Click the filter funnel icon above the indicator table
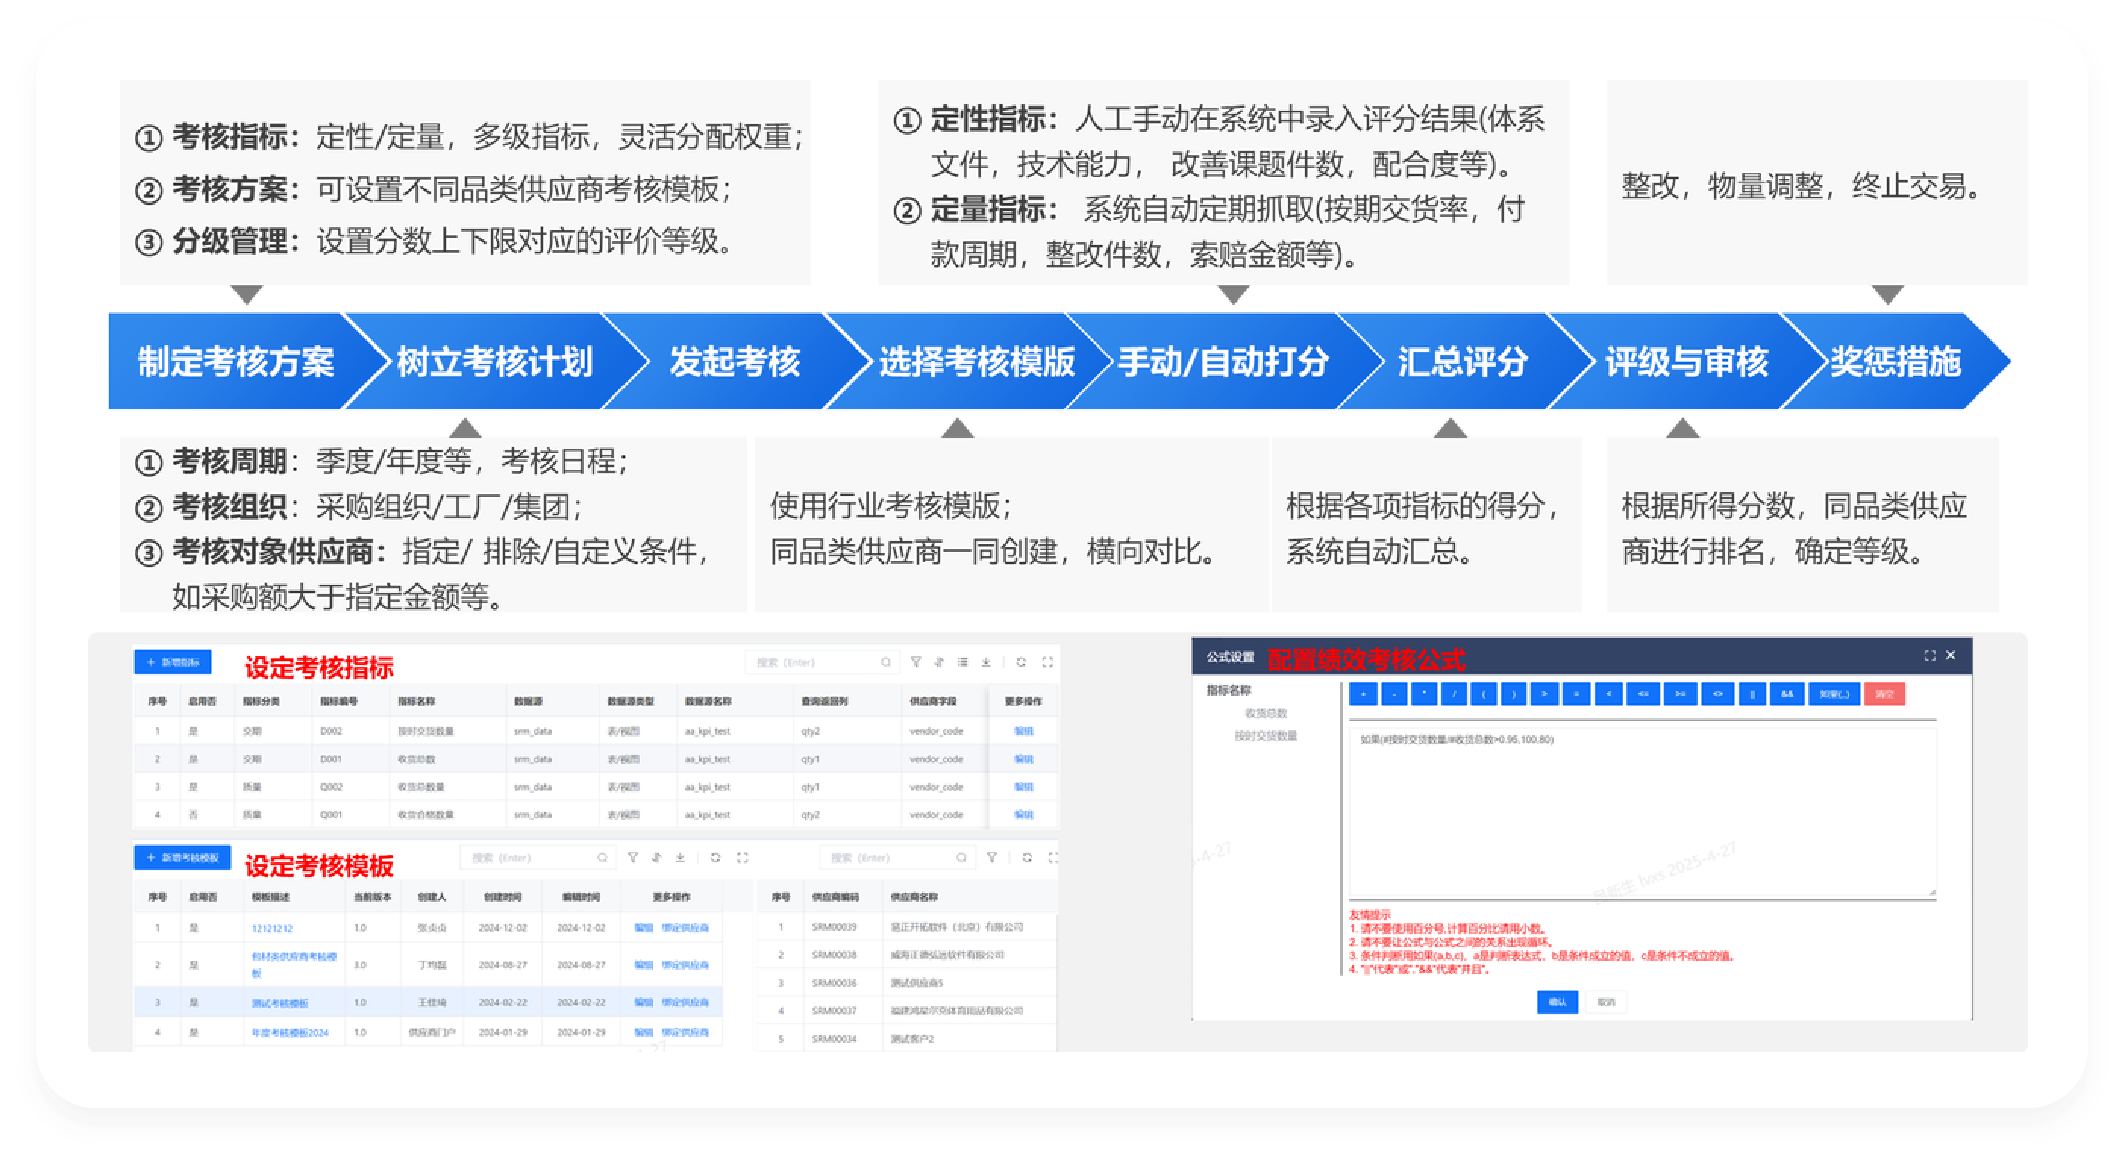The height and width of the screenshot is (1160, 2124). click(916, 663)
